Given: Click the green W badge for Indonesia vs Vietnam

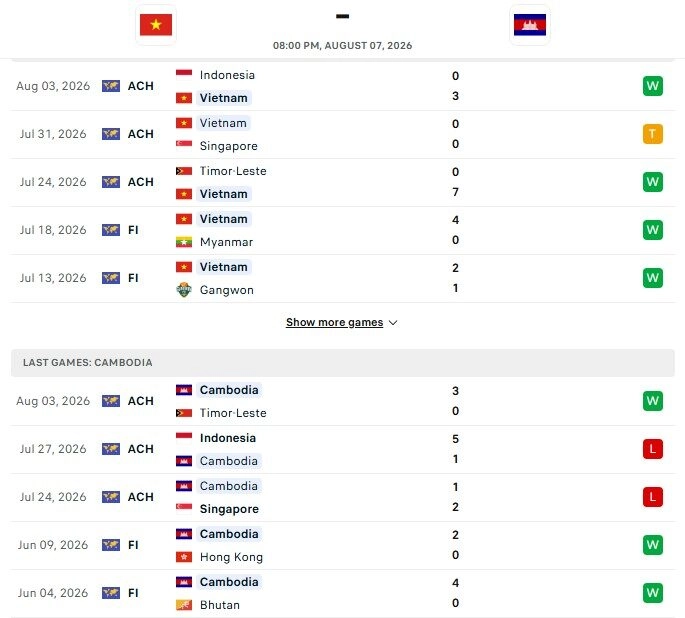Looking at the screenshot, I should tap(653, 86).
